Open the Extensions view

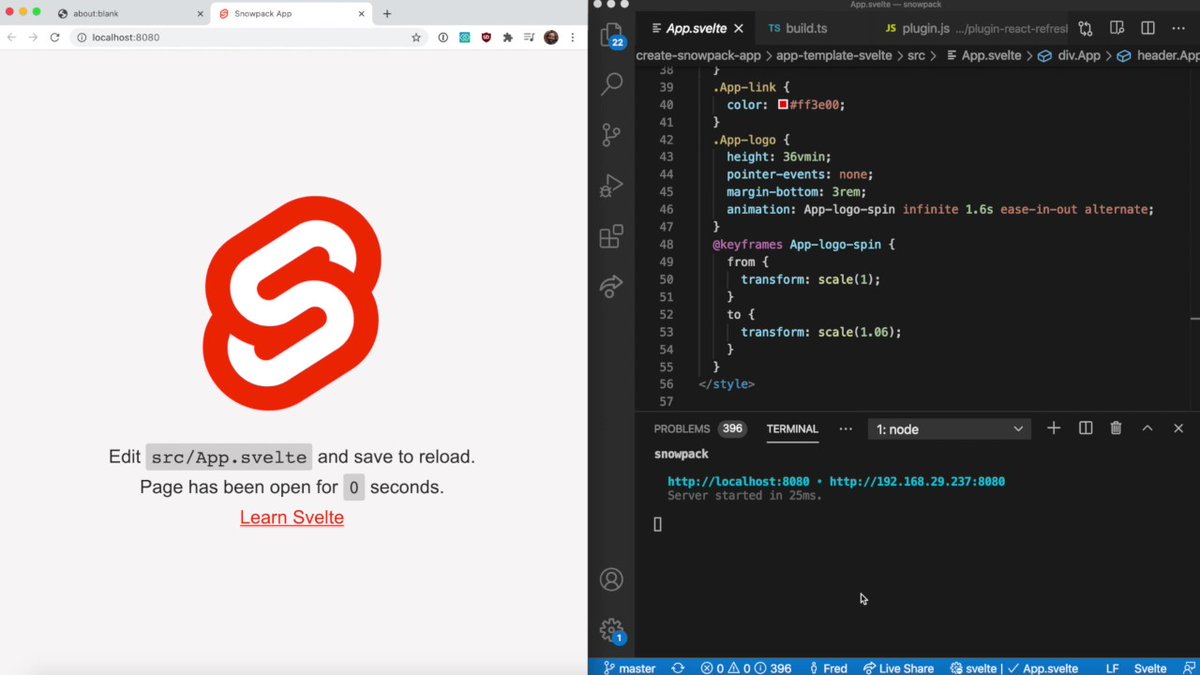click(611, 237)
